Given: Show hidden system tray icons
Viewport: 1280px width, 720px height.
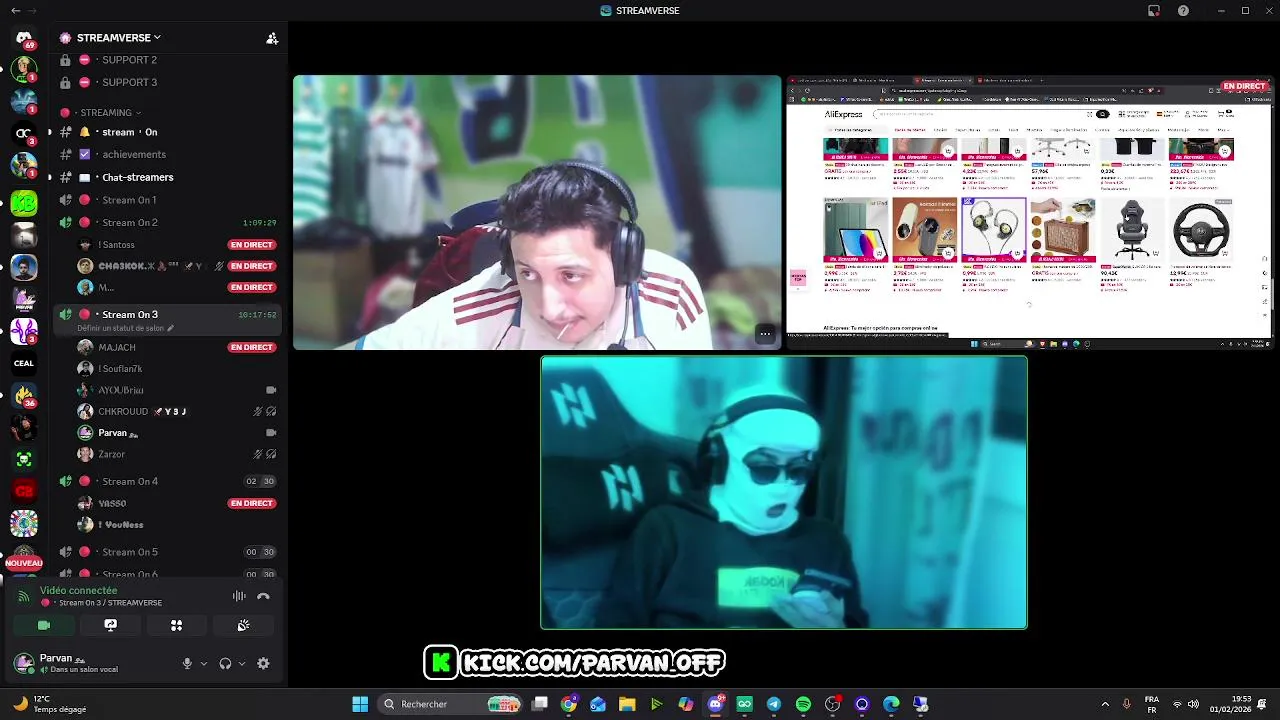Looking at the screenshot, I should [x=1105, y=704].
